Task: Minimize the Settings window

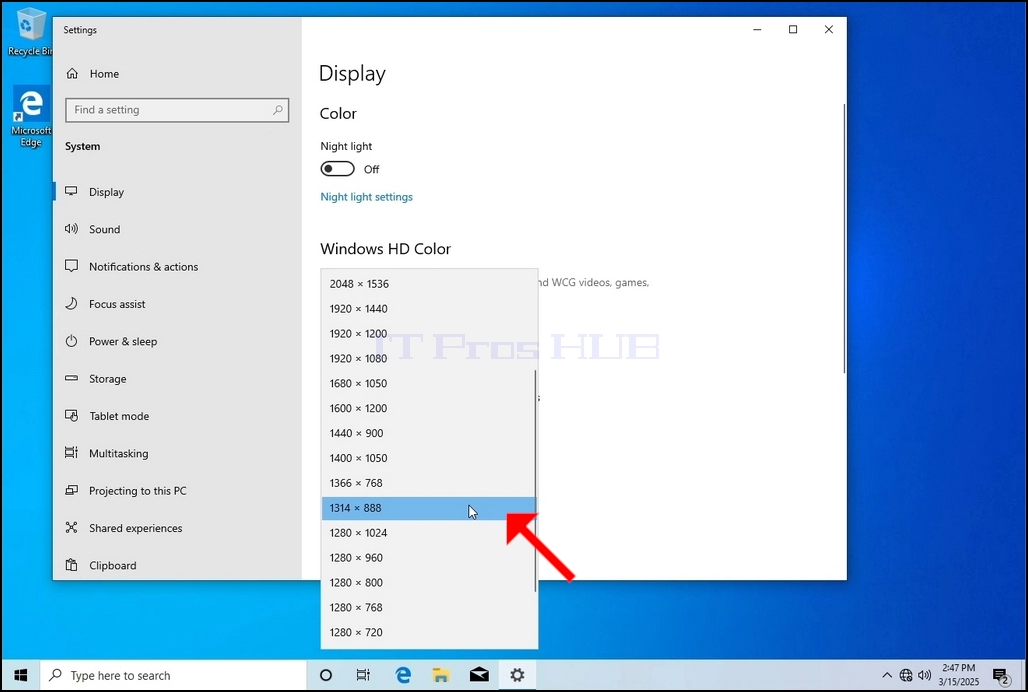Action: point(757,29)
